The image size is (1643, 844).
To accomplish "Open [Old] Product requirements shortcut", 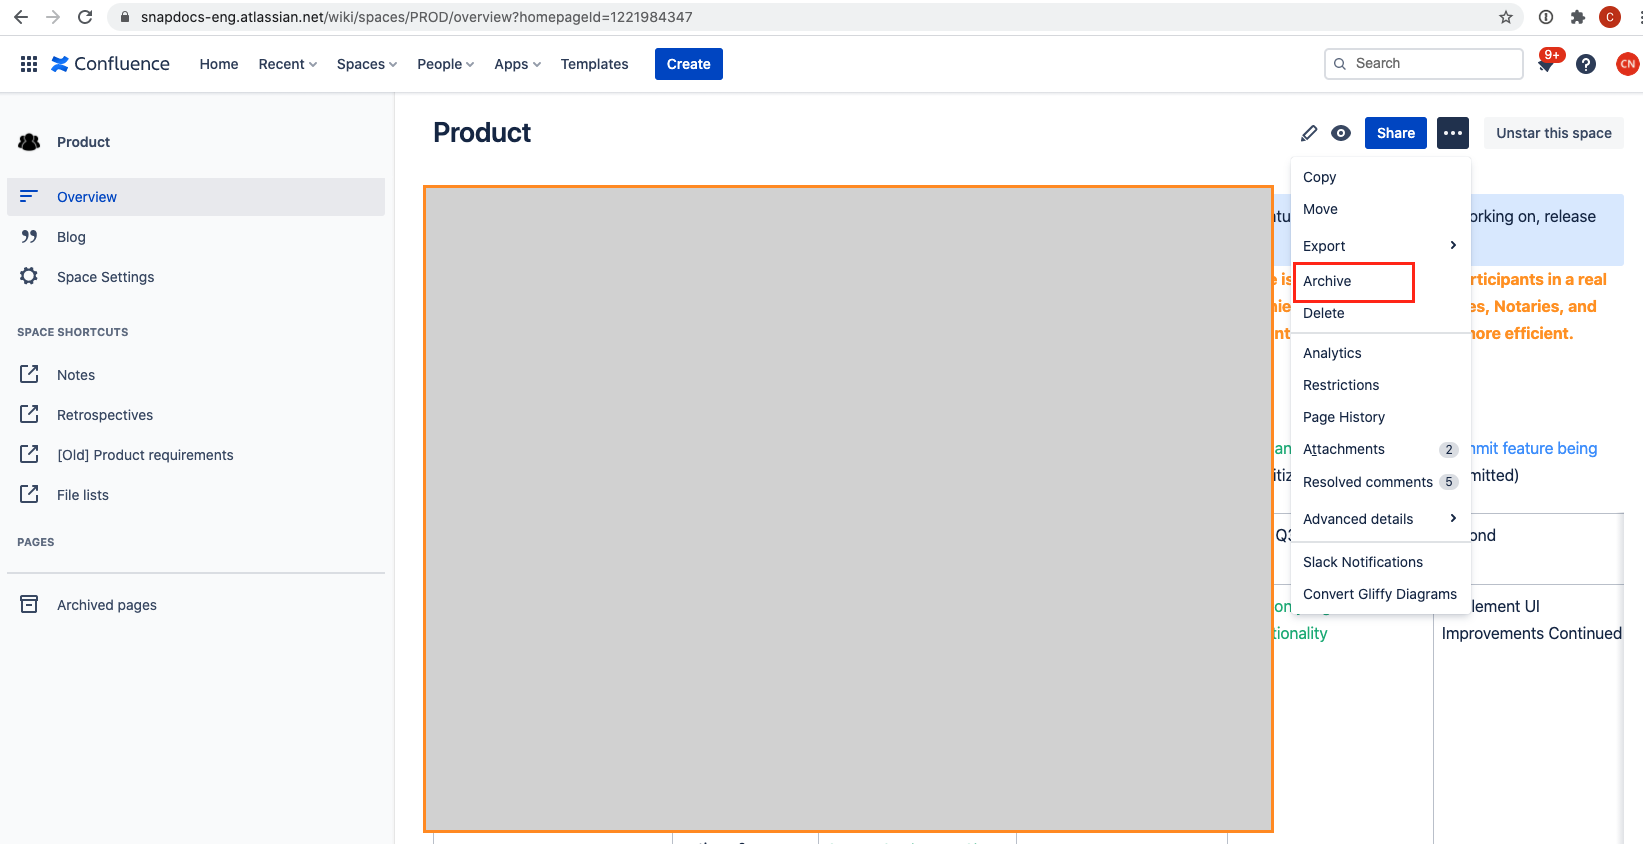I will 196,455.
